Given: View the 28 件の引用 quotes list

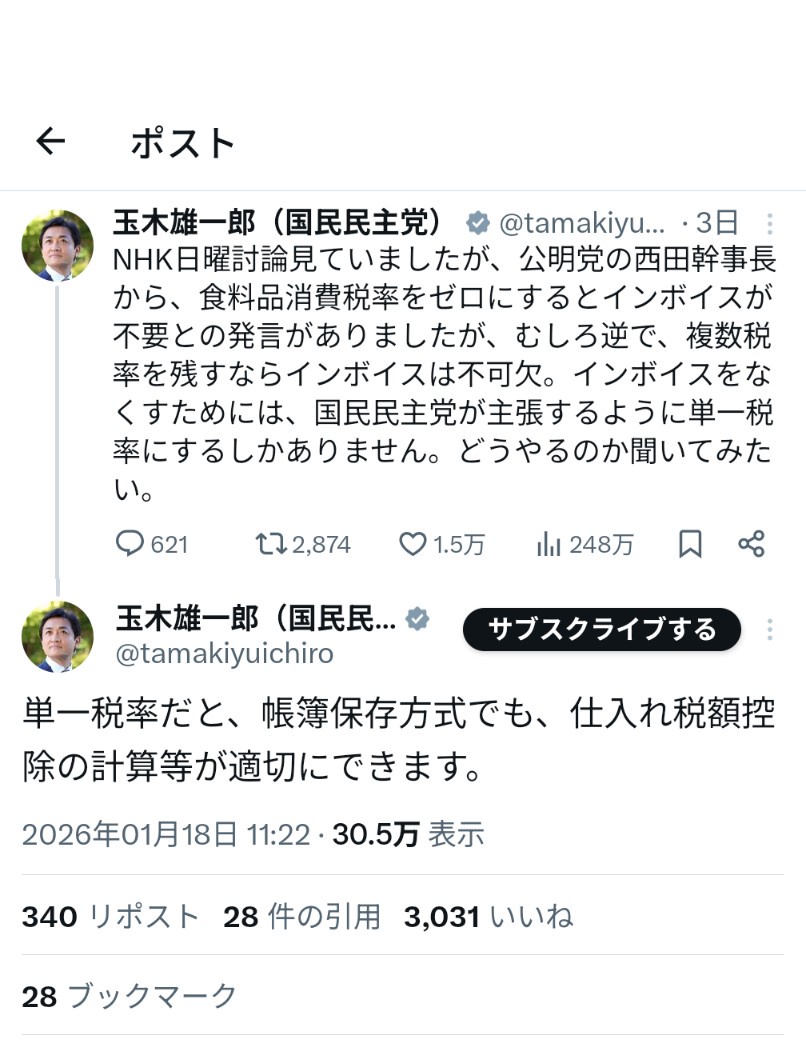Looking at the screenshot, I should 302,916.
